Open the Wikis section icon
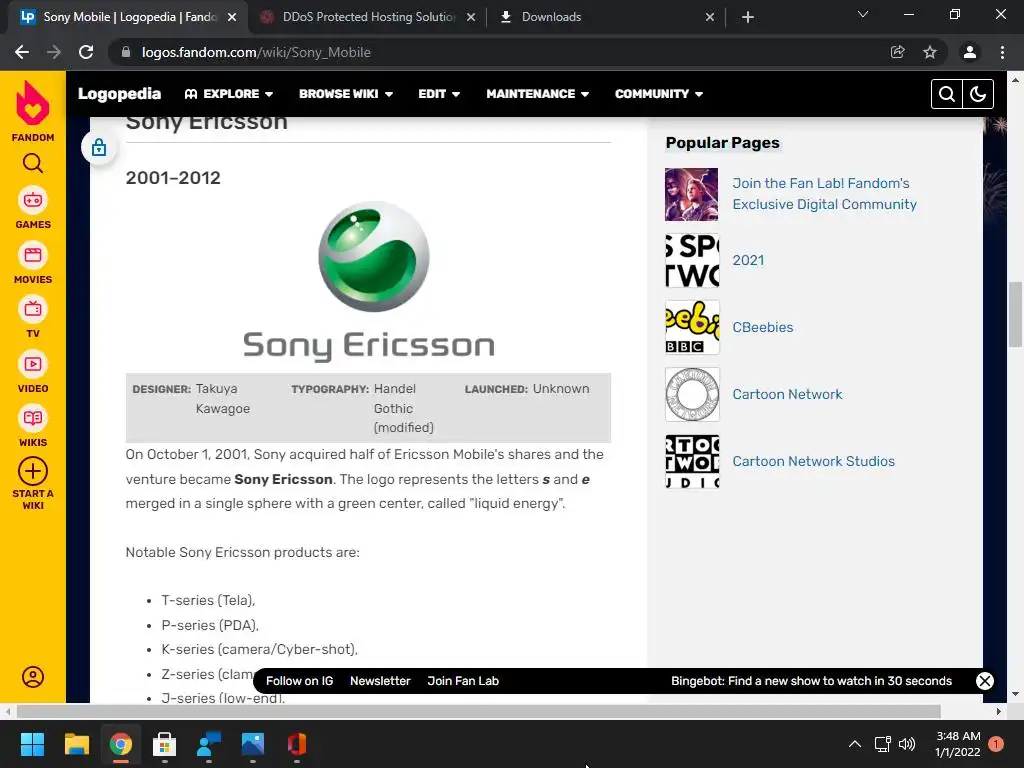 pyautogui.click(x=33, y=419)
